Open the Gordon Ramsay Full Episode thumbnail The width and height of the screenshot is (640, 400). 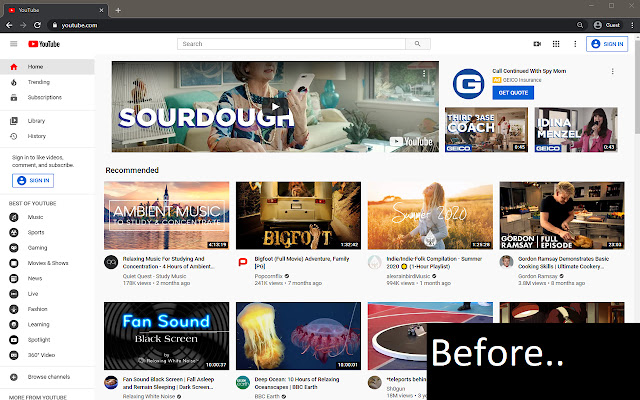pos(562,216)
